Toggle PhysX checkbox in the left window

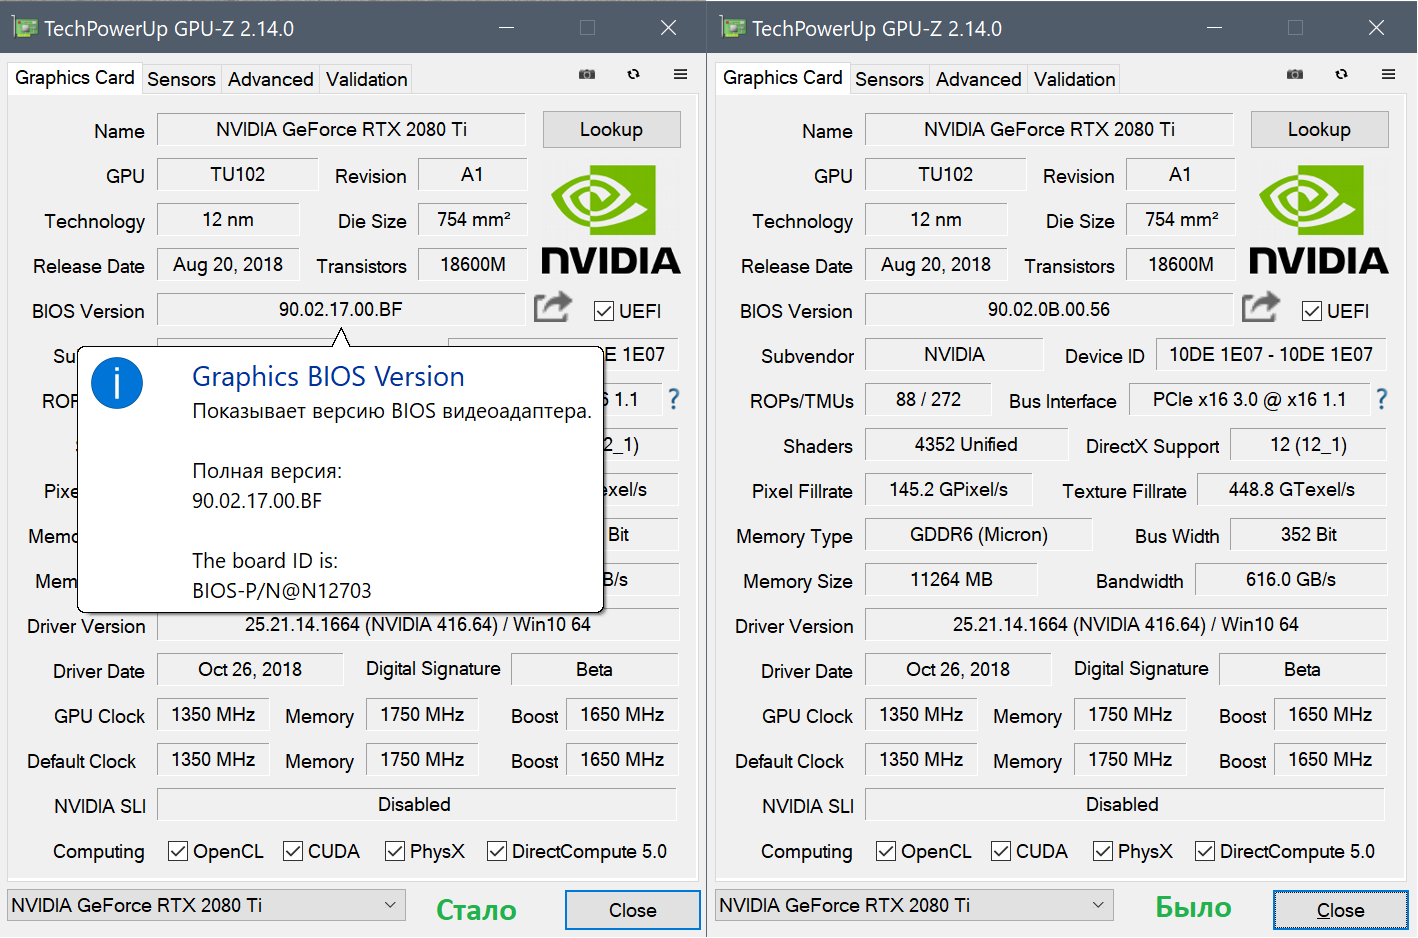coord(395,851)
